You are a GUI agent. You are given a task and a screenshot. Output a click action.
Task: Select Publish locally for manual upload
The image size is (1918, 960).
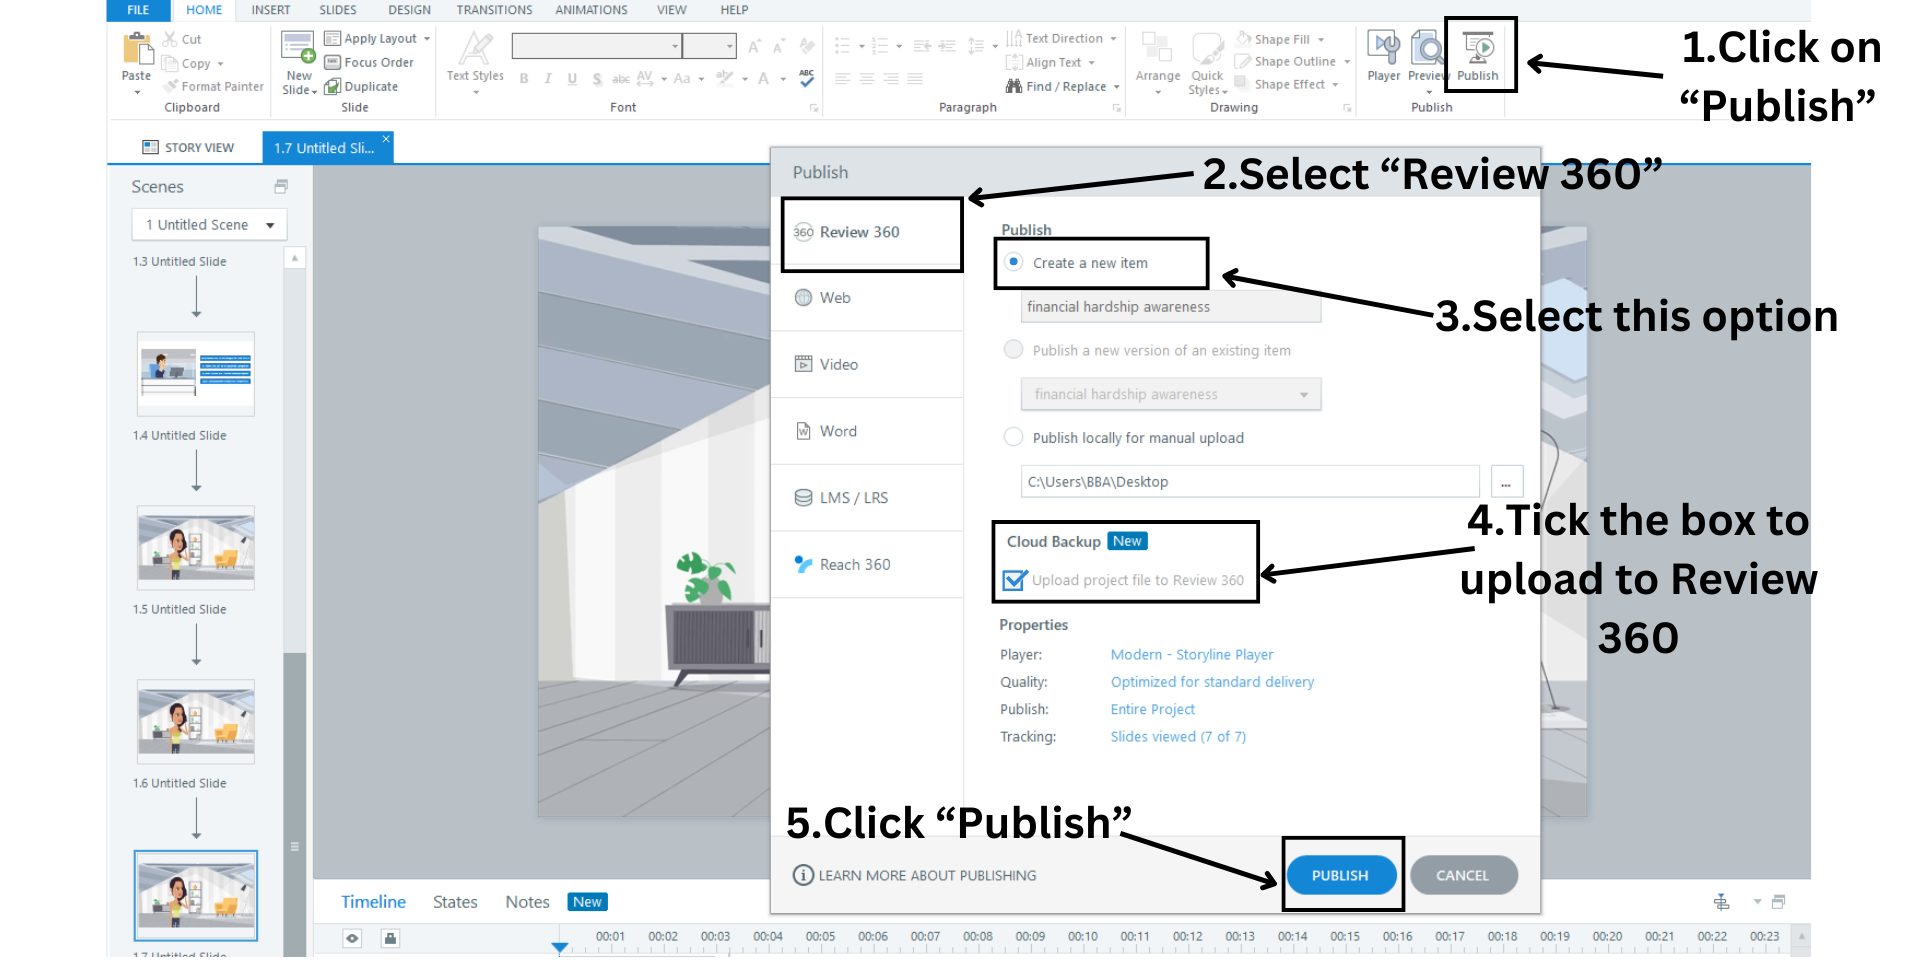tap(1014, 437)
